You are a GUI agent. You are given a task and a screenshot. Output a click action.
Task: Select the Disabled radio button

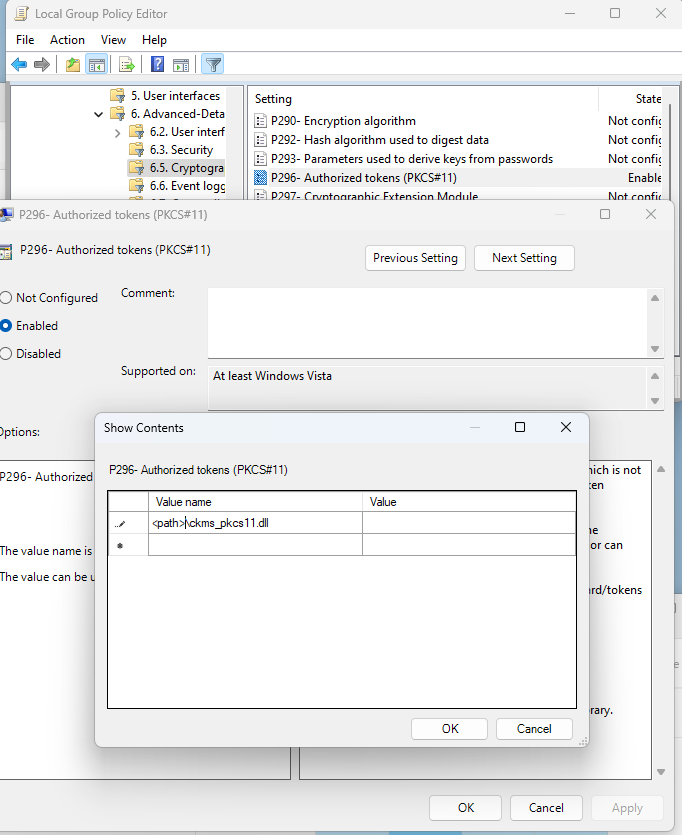point(6,354)
